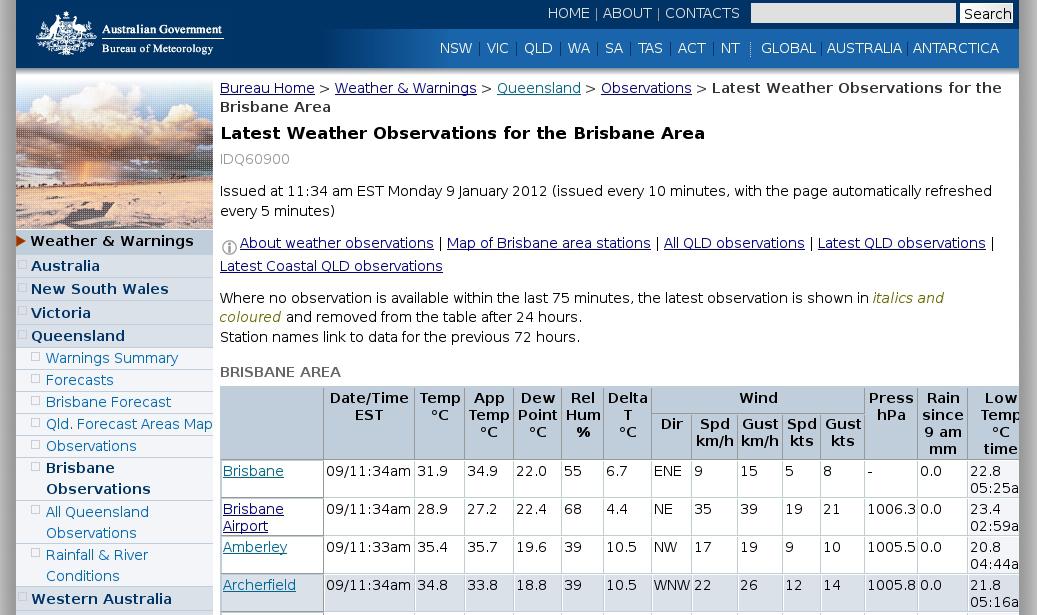The width and height of the screenshot is (1037, 615).
Task: Click Amberley observation time 09/11:33am
Action: (368, 547)
